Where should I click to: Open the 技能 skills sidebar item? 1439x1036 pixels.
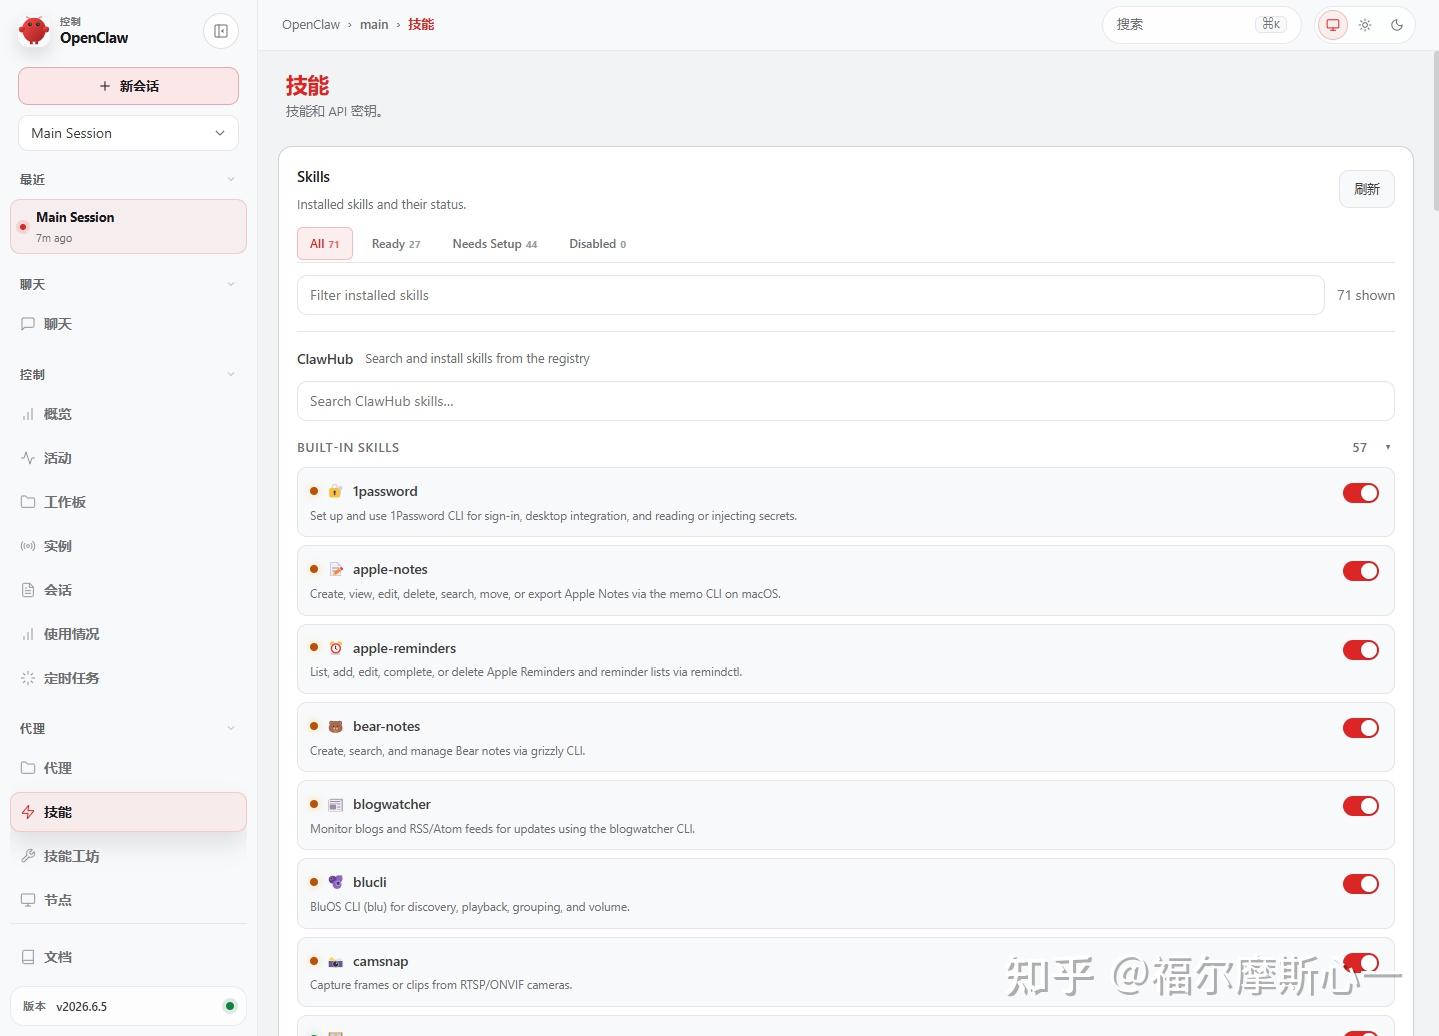pyautogui.click(x=128, y=812)
